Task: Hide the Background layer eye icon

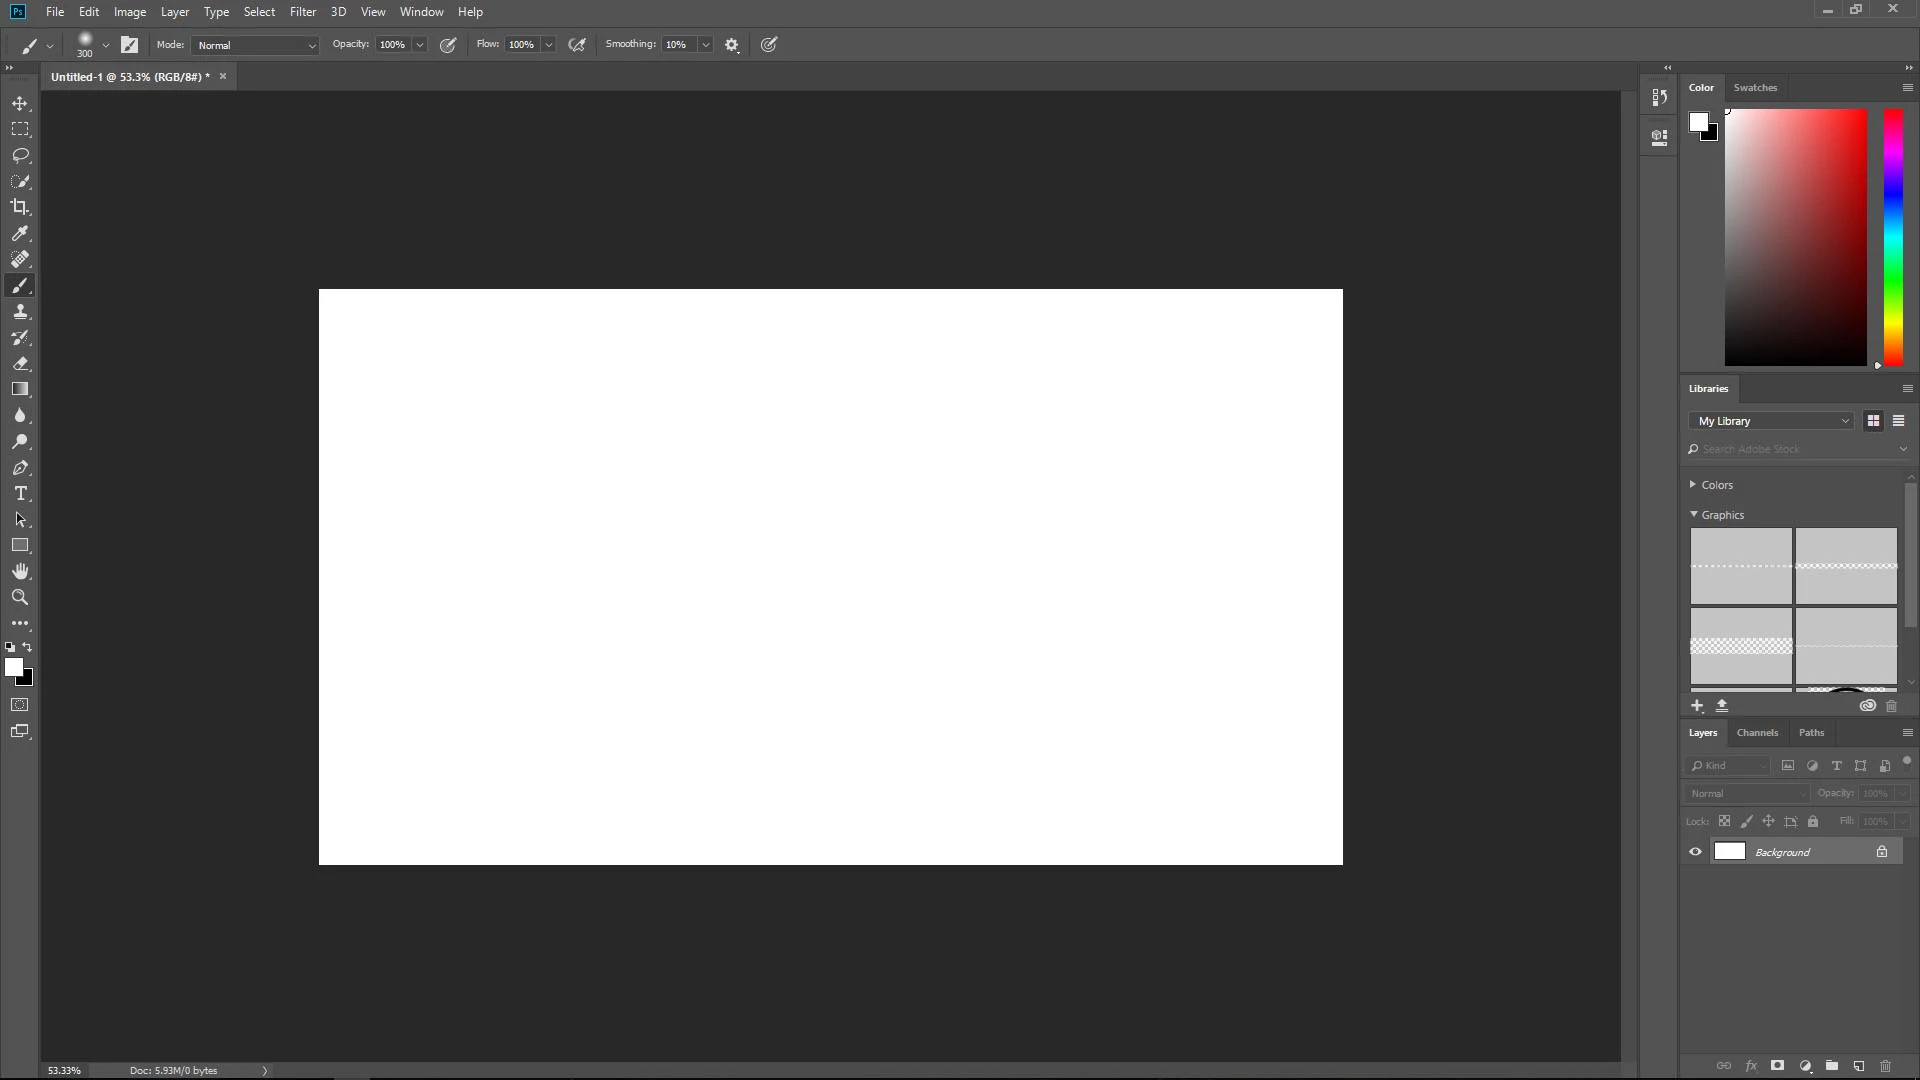Action: tap(1695, 852)
